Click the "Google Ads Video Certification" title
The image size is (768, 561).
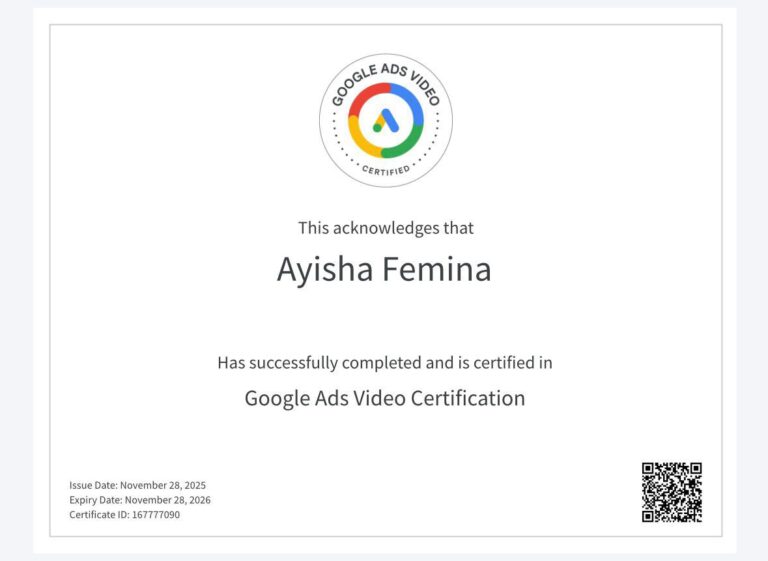pos(385,398)
